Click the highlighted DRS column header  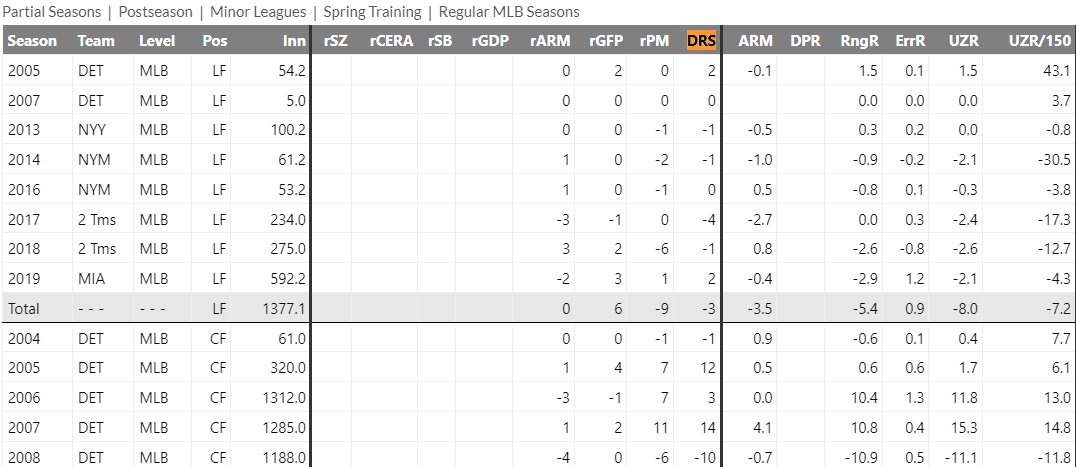tap(702, 41)
